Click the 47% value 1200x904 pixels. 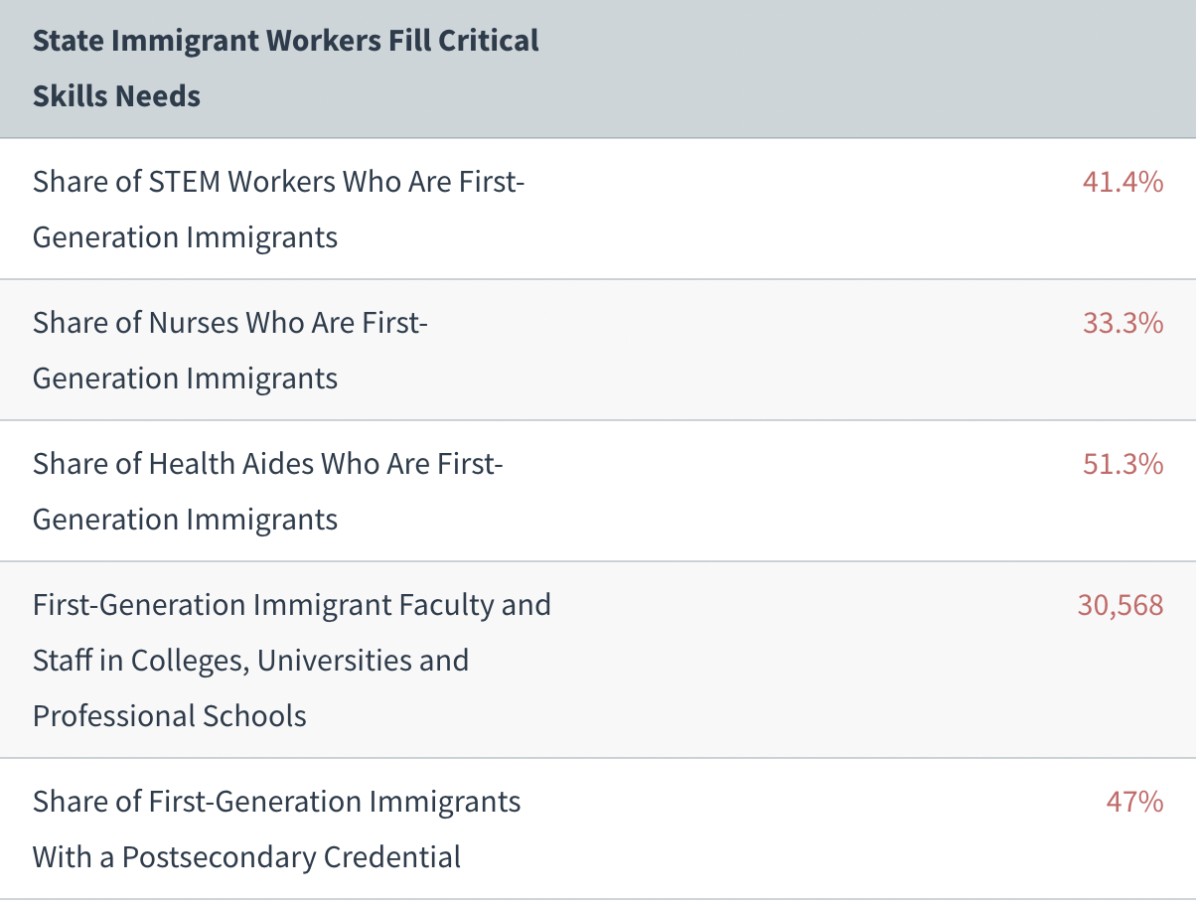1134,802
